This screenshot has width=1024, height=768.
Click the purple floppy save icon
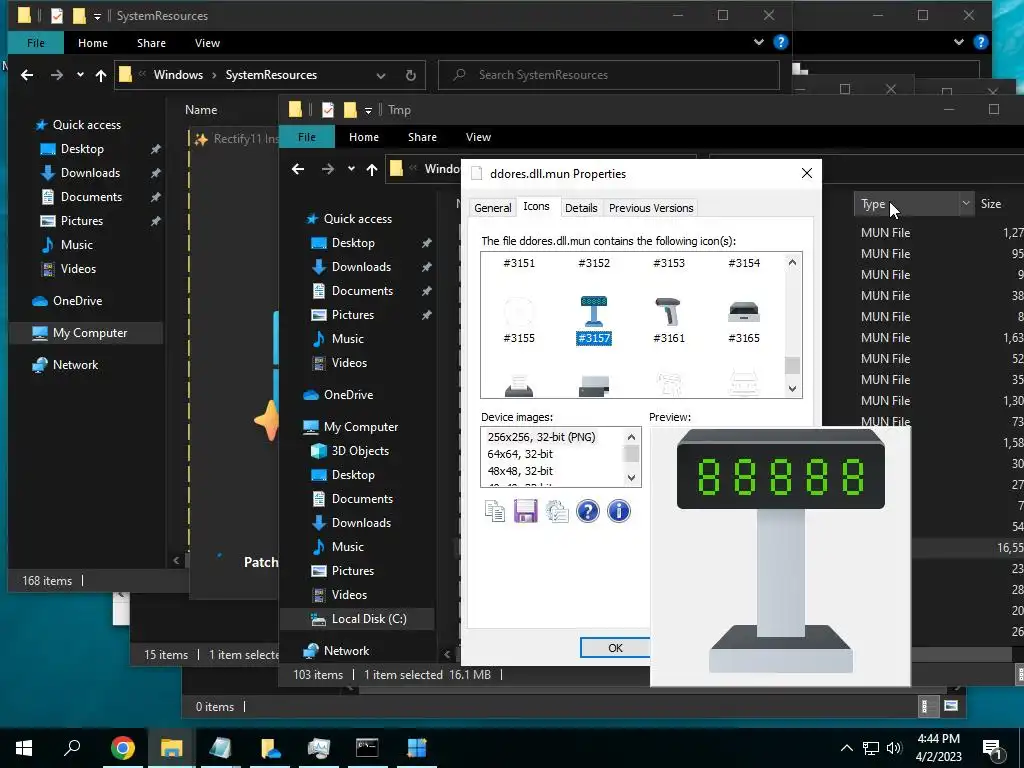pyautogui.click(x=526, y=511)
